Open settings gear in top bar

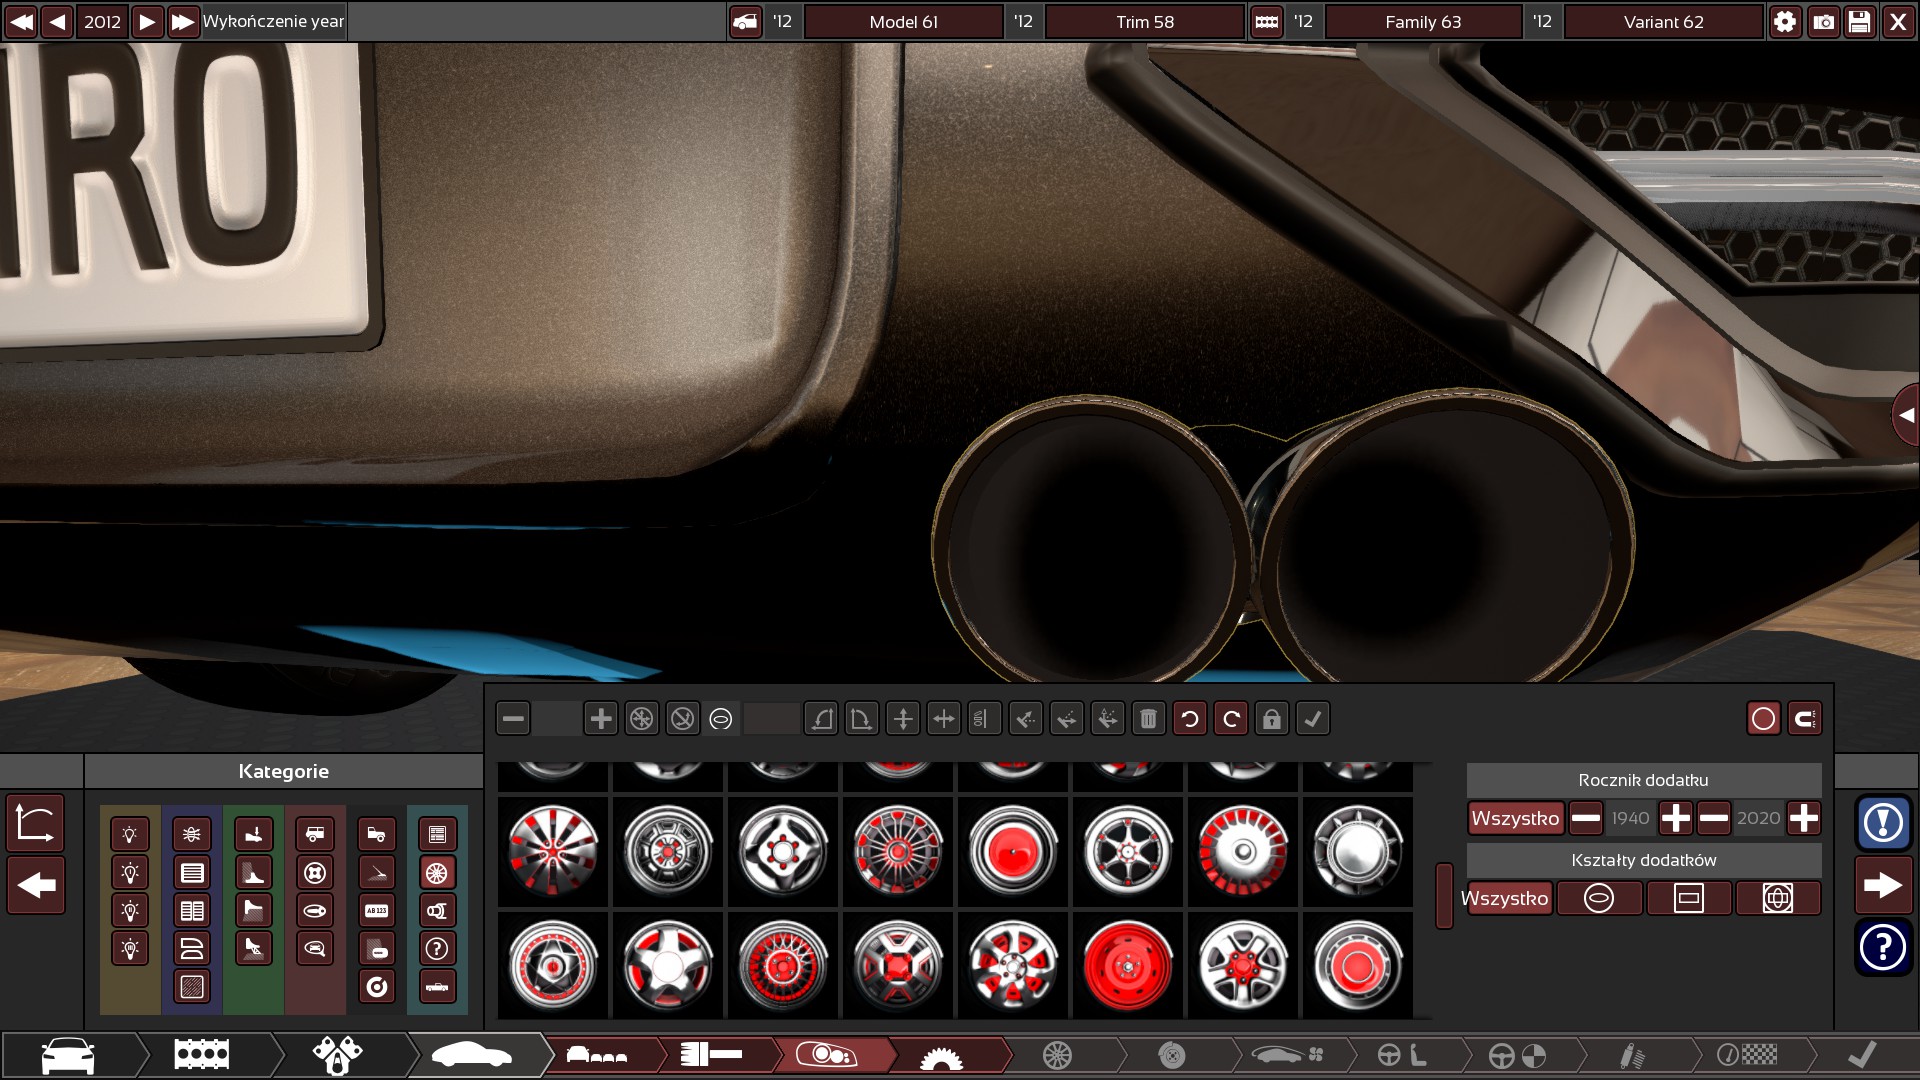pos(1785,22)
